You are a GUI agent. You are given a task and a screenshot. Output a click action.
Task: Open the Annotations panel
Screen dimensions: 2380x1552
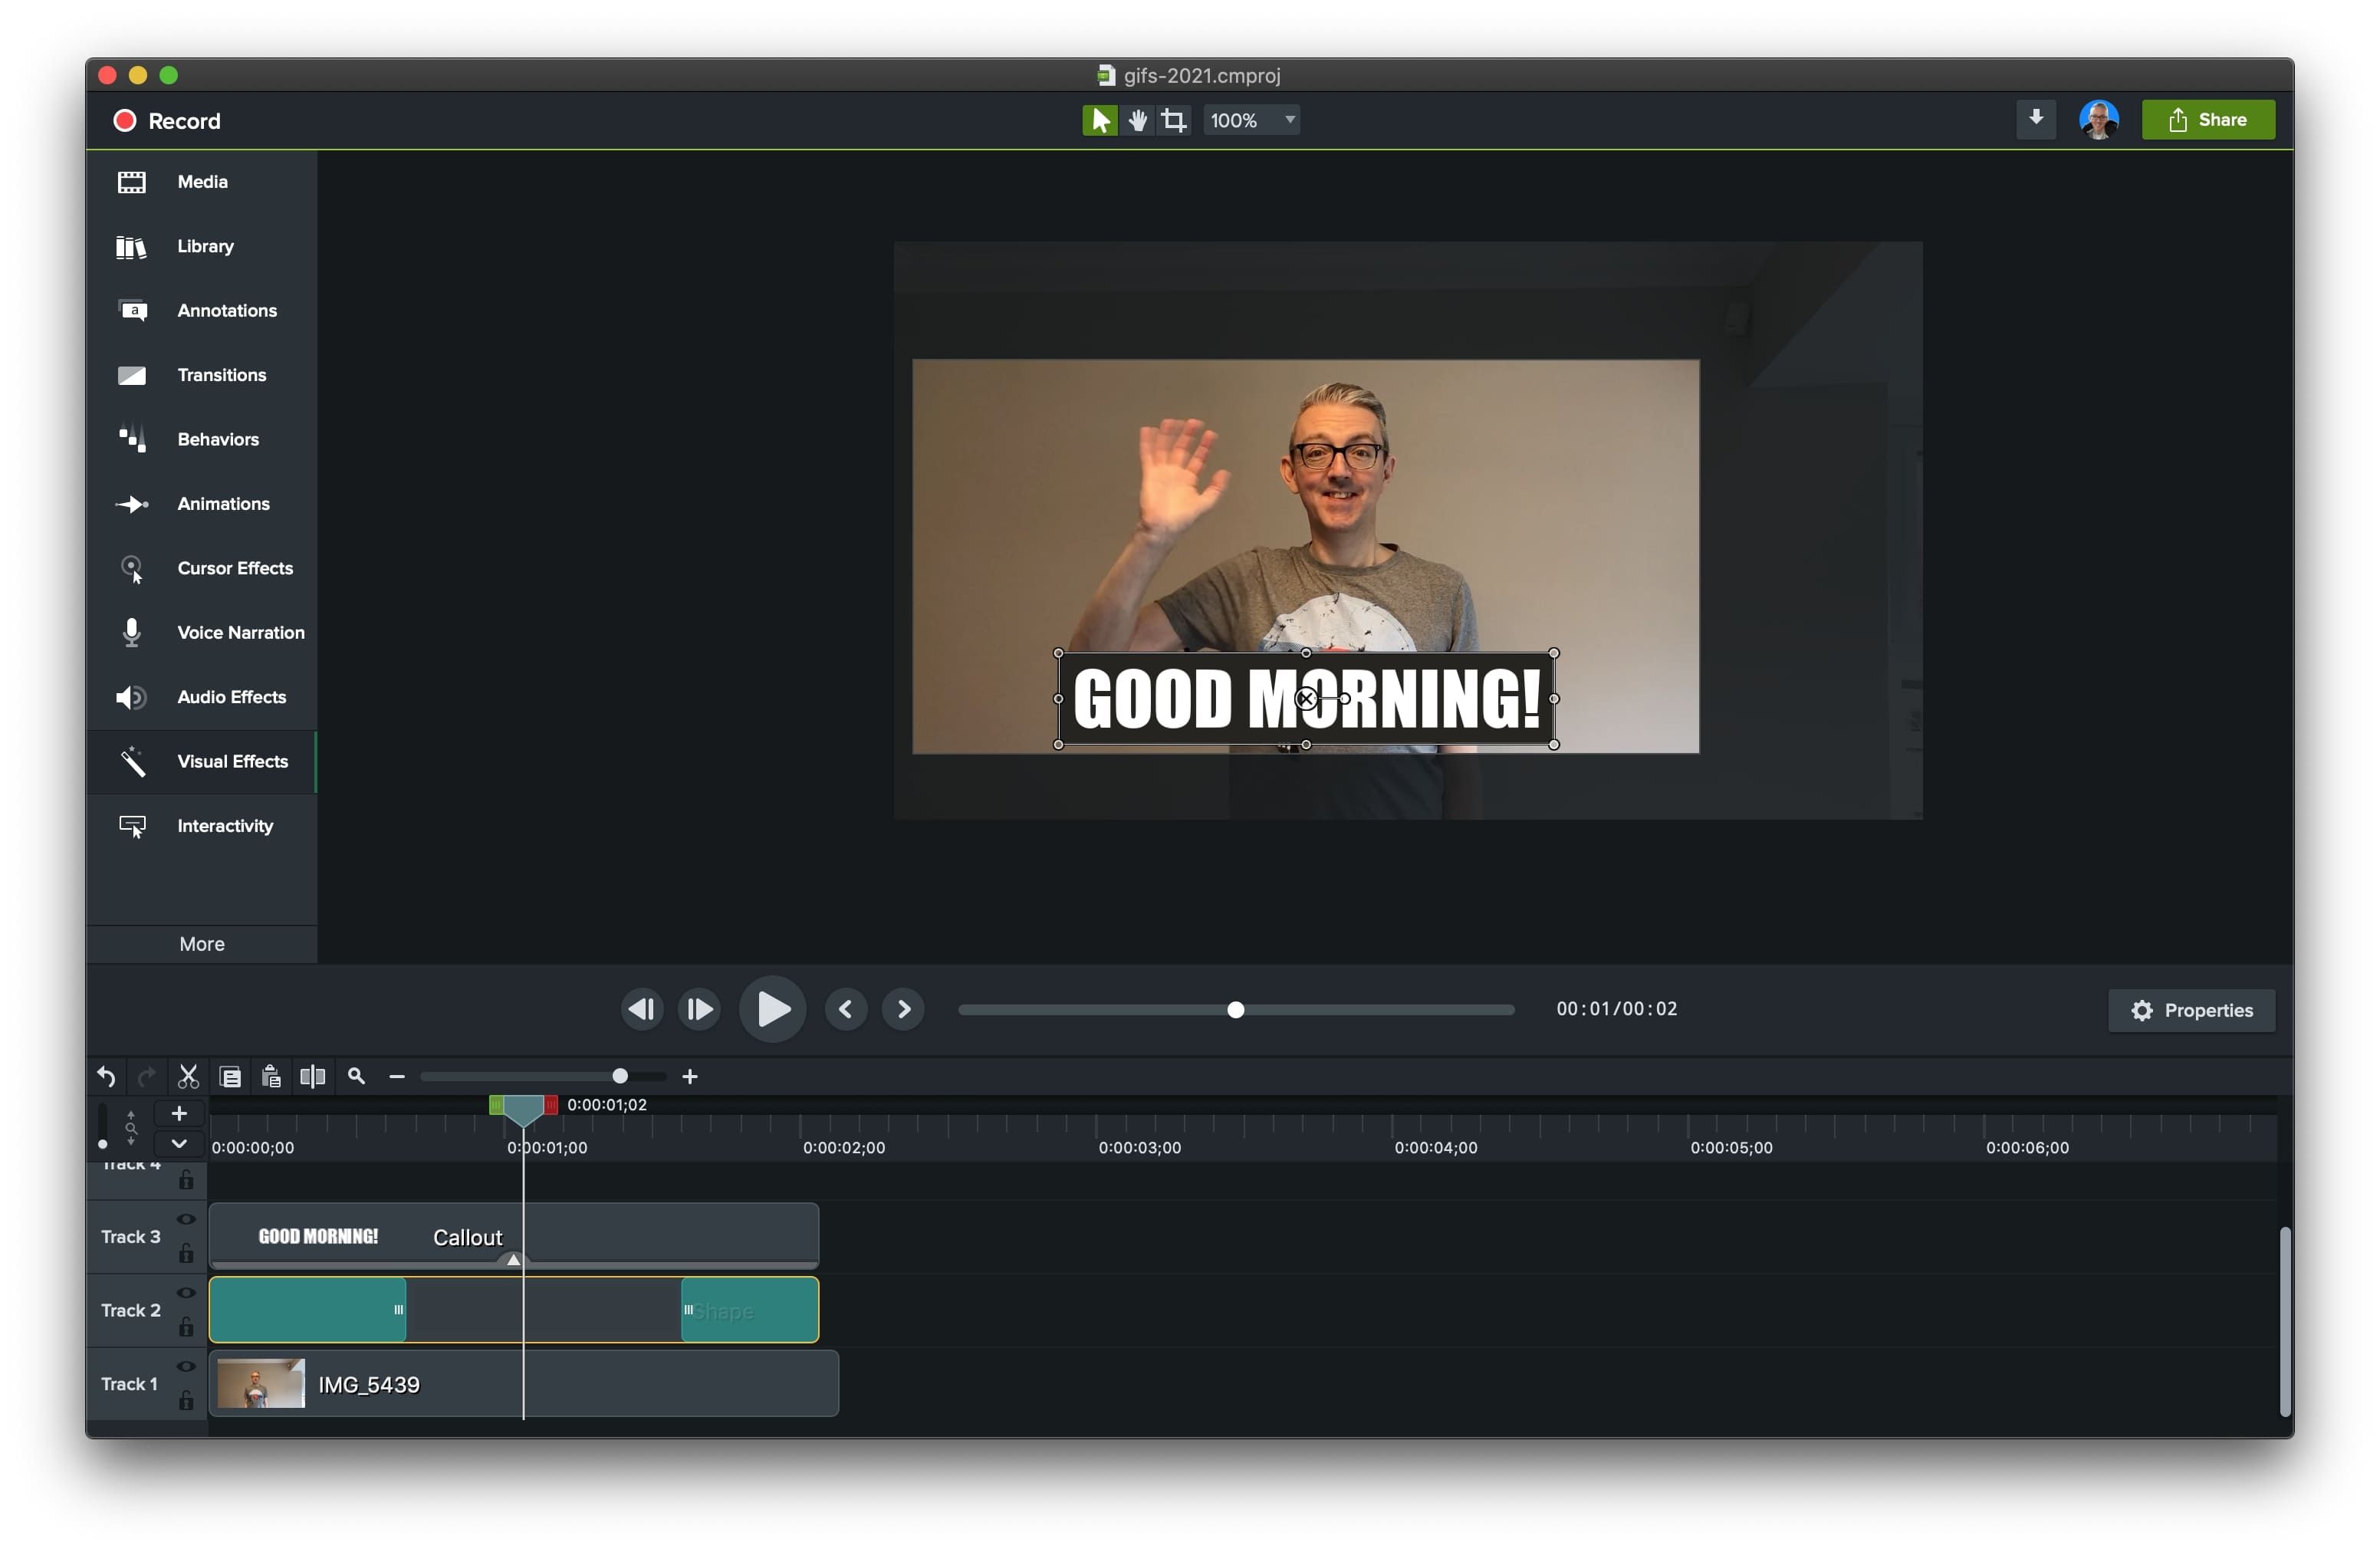click(227, 310)
